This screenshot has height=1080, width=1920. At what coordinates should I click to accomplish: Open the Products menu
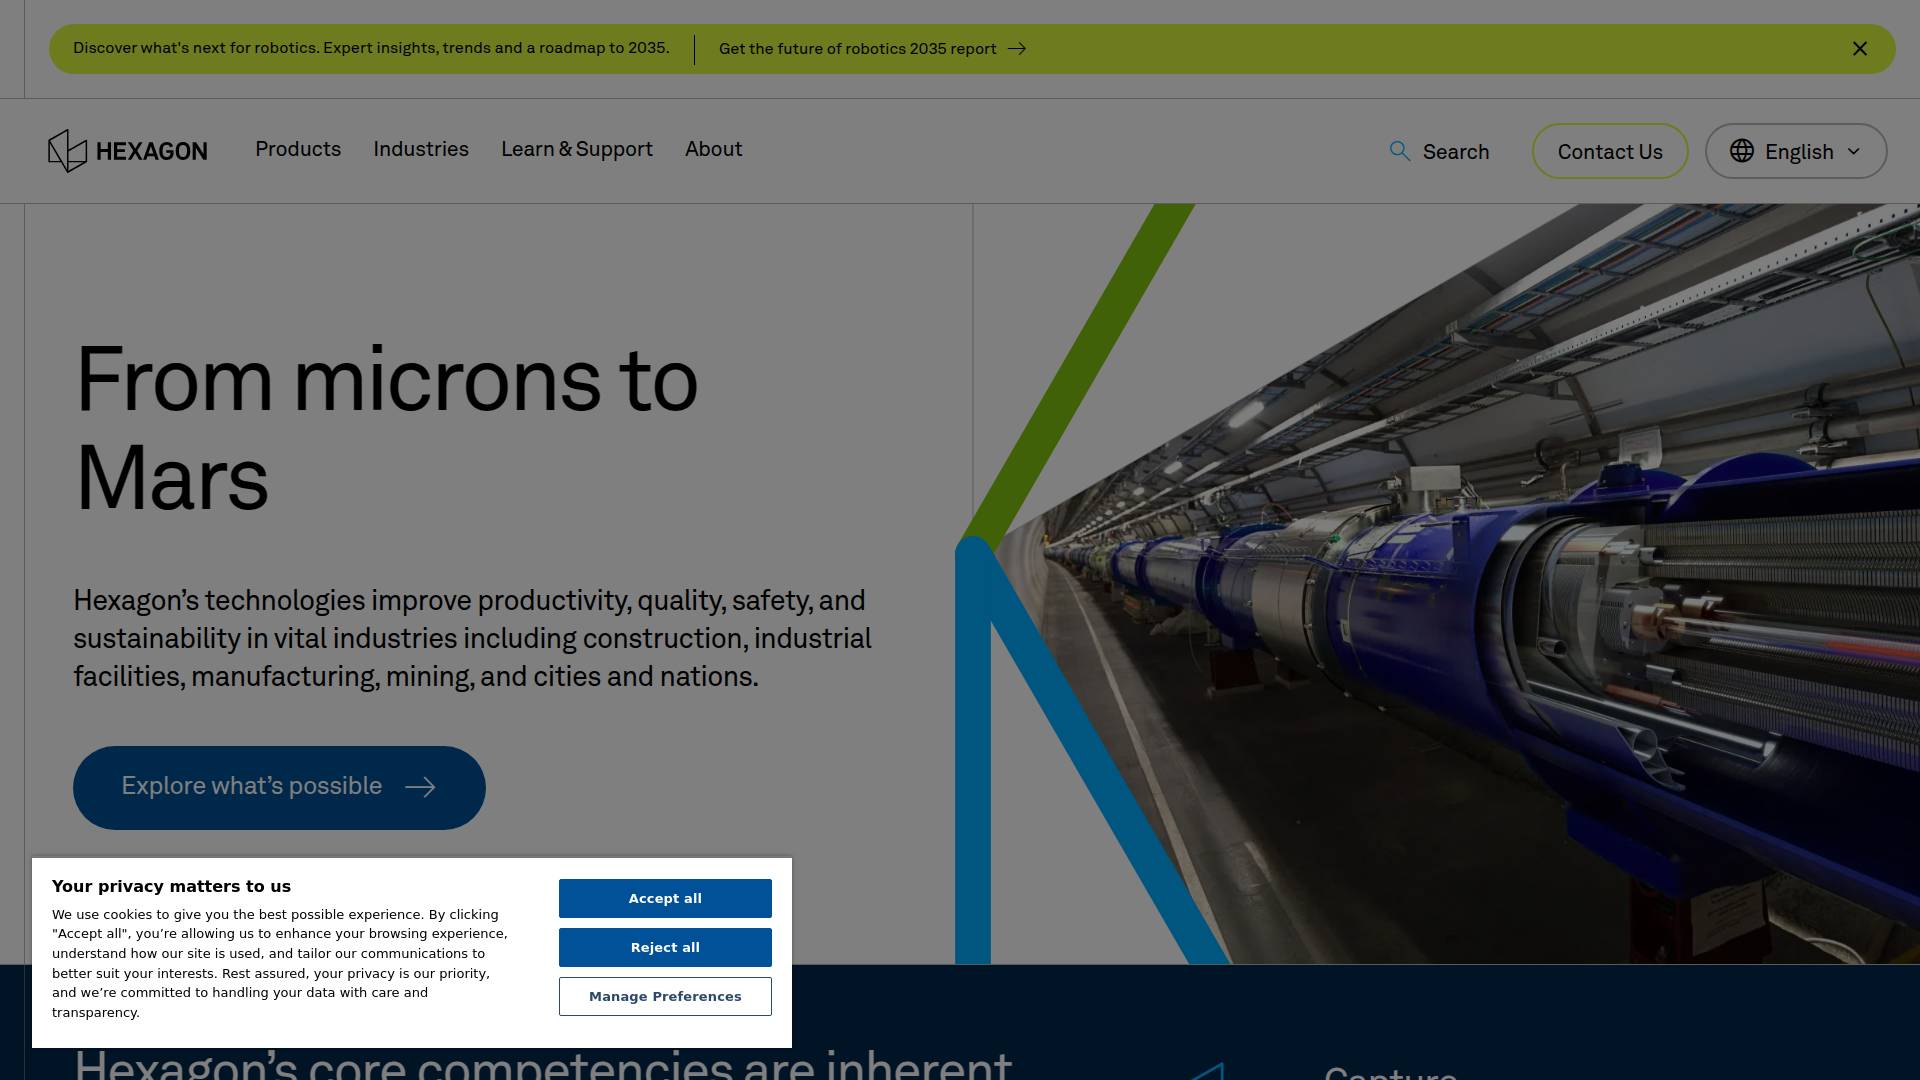click(x=298, y=149)
